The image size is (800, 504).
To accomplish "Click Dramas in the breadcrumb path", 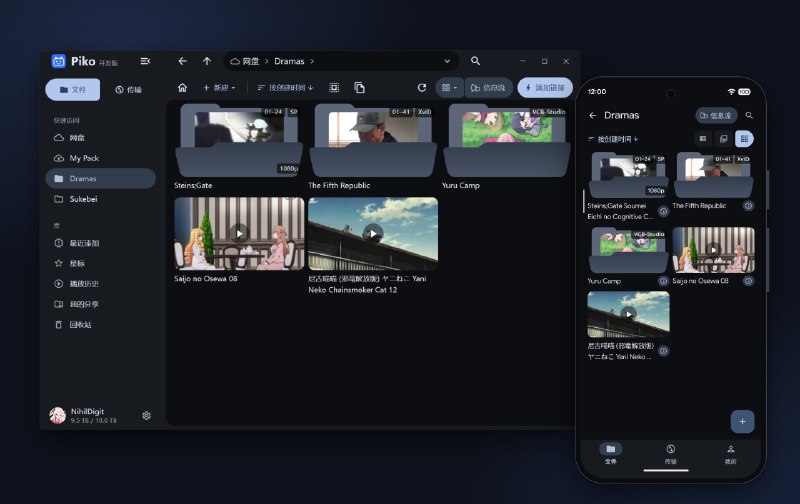I will 289,61.
